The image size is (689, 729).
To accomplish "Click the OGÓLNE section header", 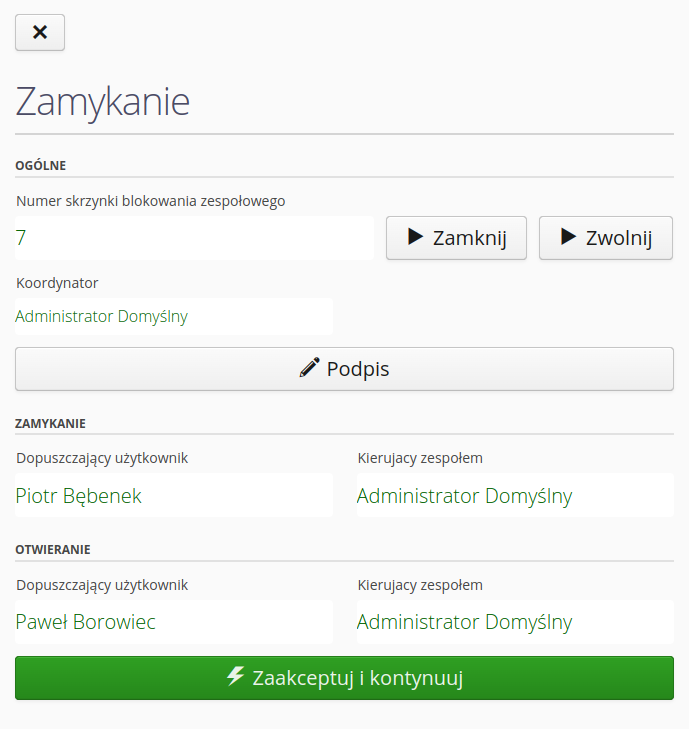I will (40, 166).
